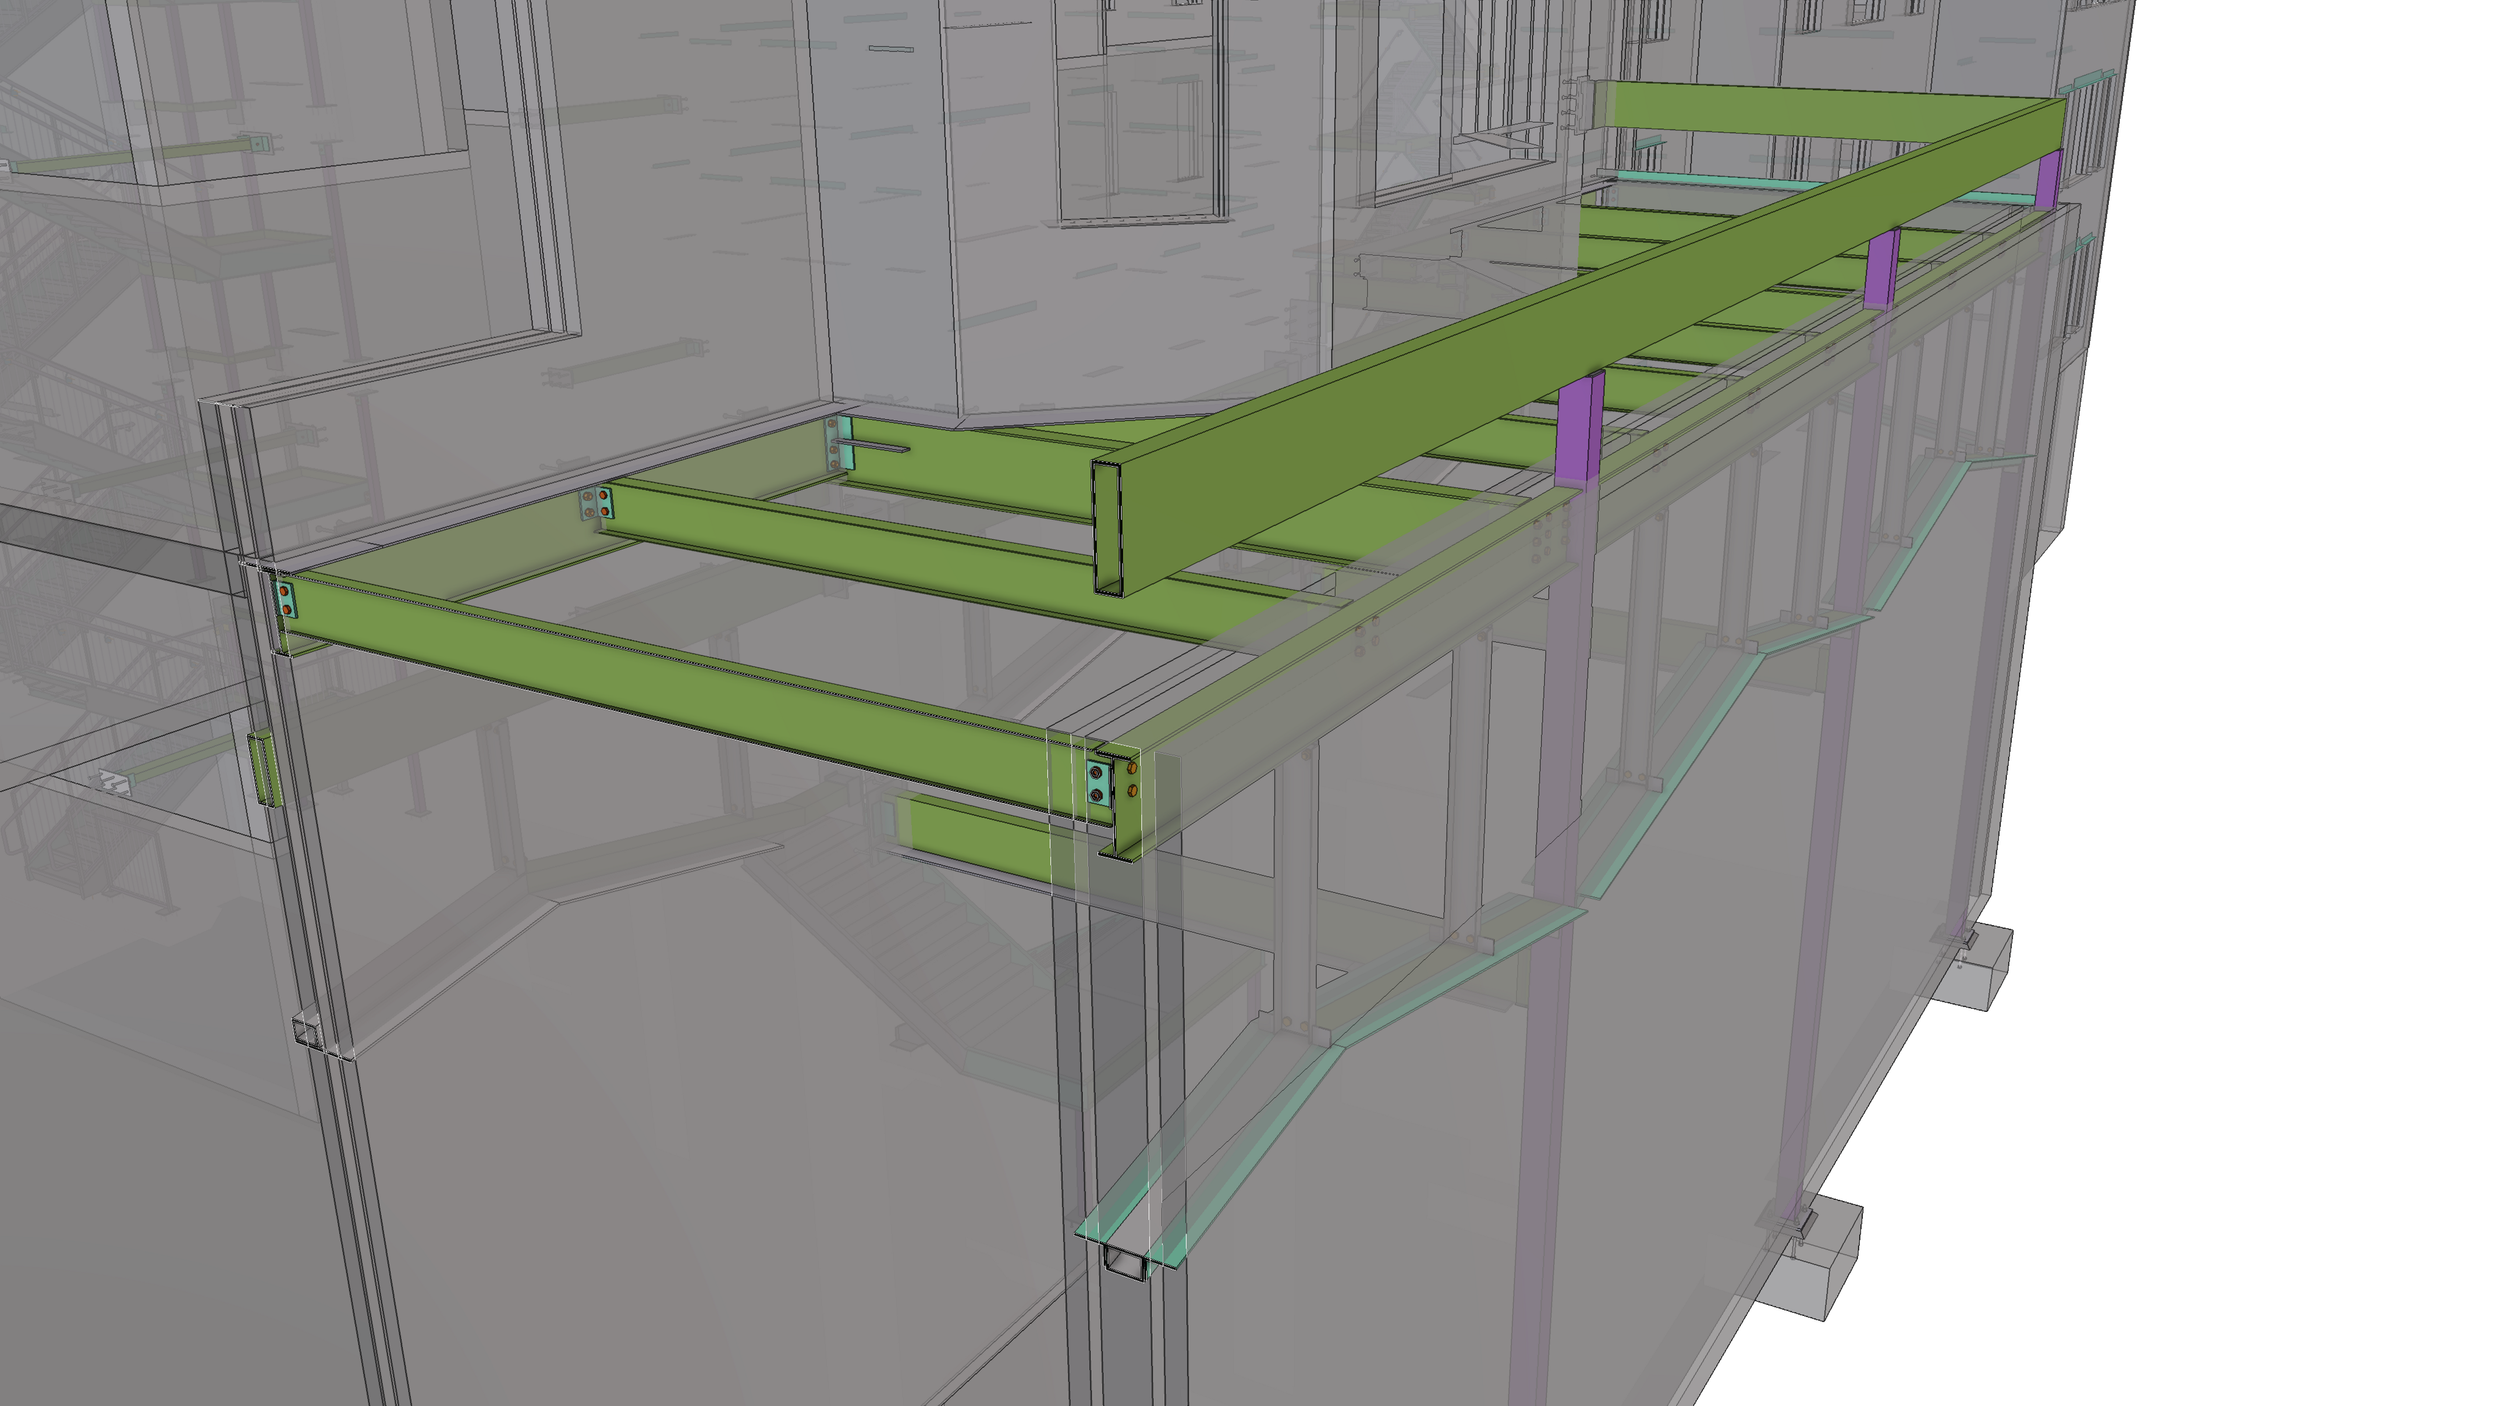This screenshot has width=2500, height=1406.
Task: Select the bolted end plate on front beam's left end
Action: coord(285,600)
